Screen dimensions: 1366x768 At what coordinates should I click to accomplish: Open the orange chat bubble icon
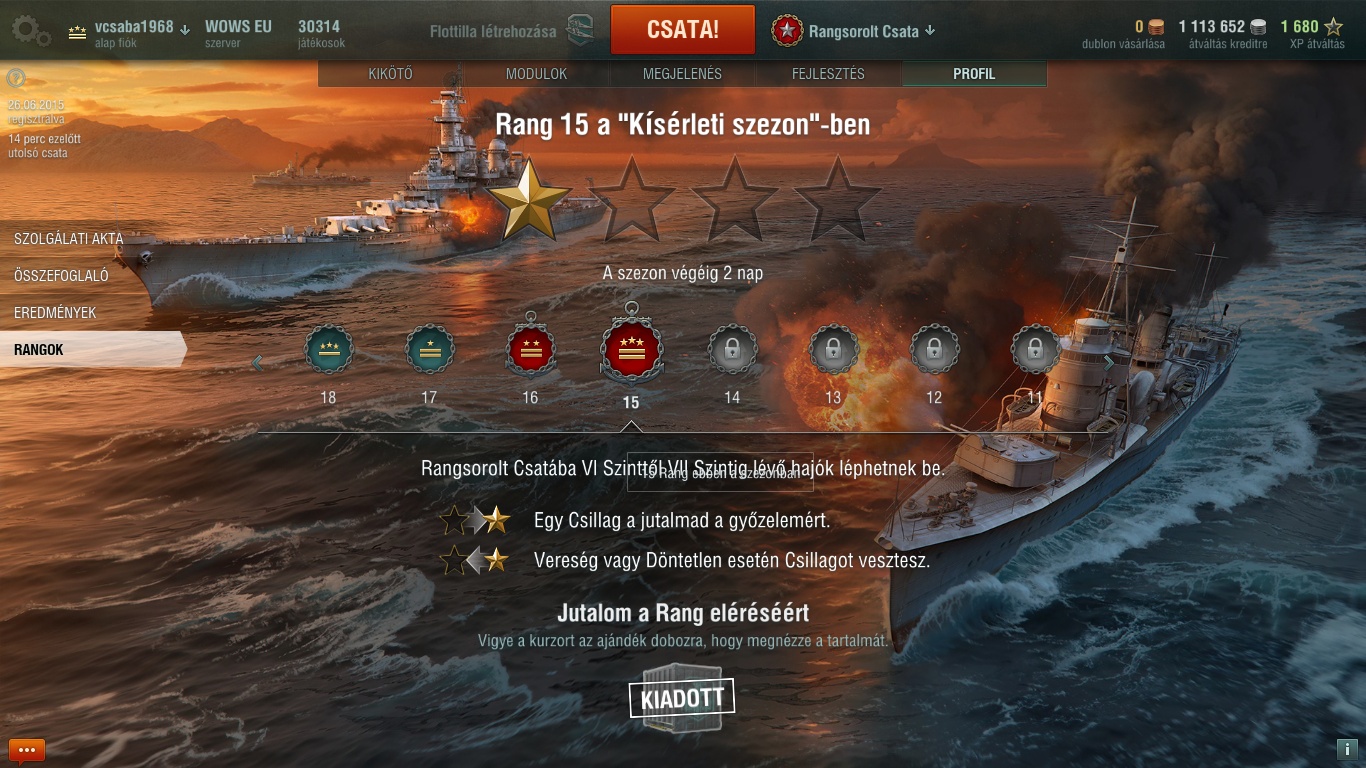27,750
